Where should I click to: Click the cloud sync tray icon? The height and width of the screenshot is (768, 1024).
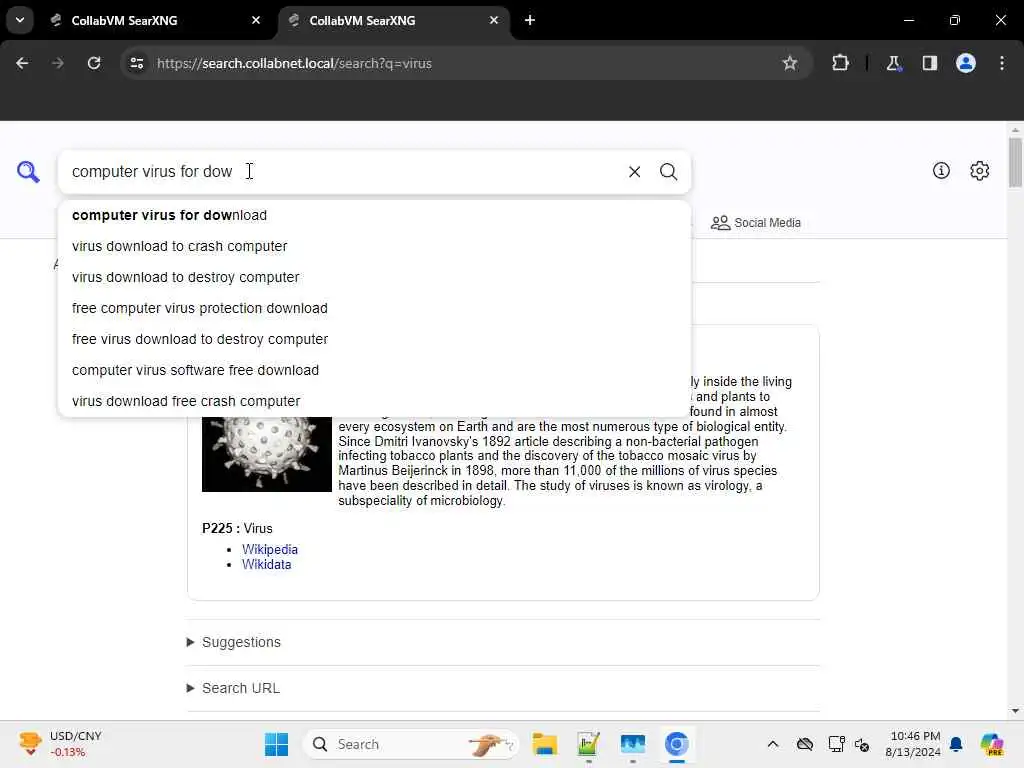805,744
